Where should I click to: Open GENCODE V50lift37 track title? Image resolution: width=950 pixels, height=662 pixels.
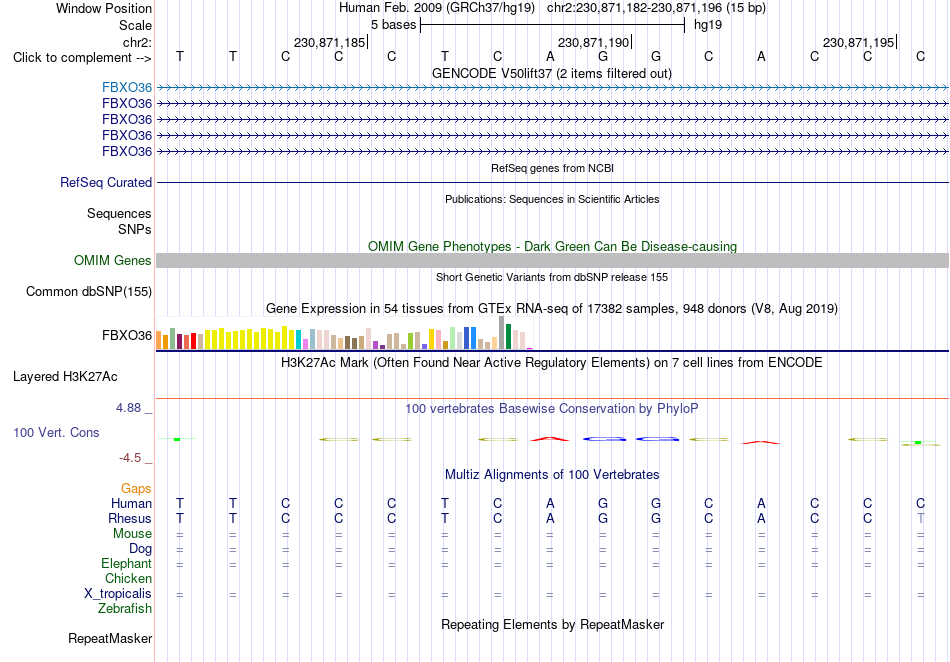click(552, 73)
